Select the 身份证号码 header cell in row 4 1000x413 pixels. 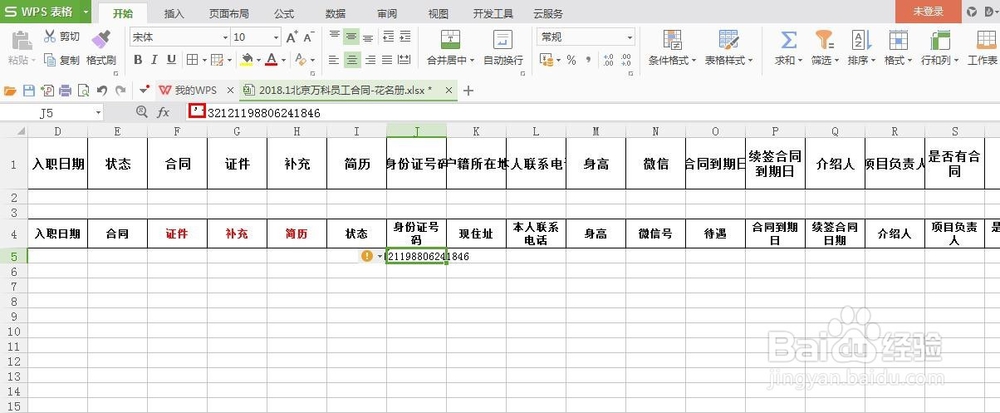pos(416,234)
